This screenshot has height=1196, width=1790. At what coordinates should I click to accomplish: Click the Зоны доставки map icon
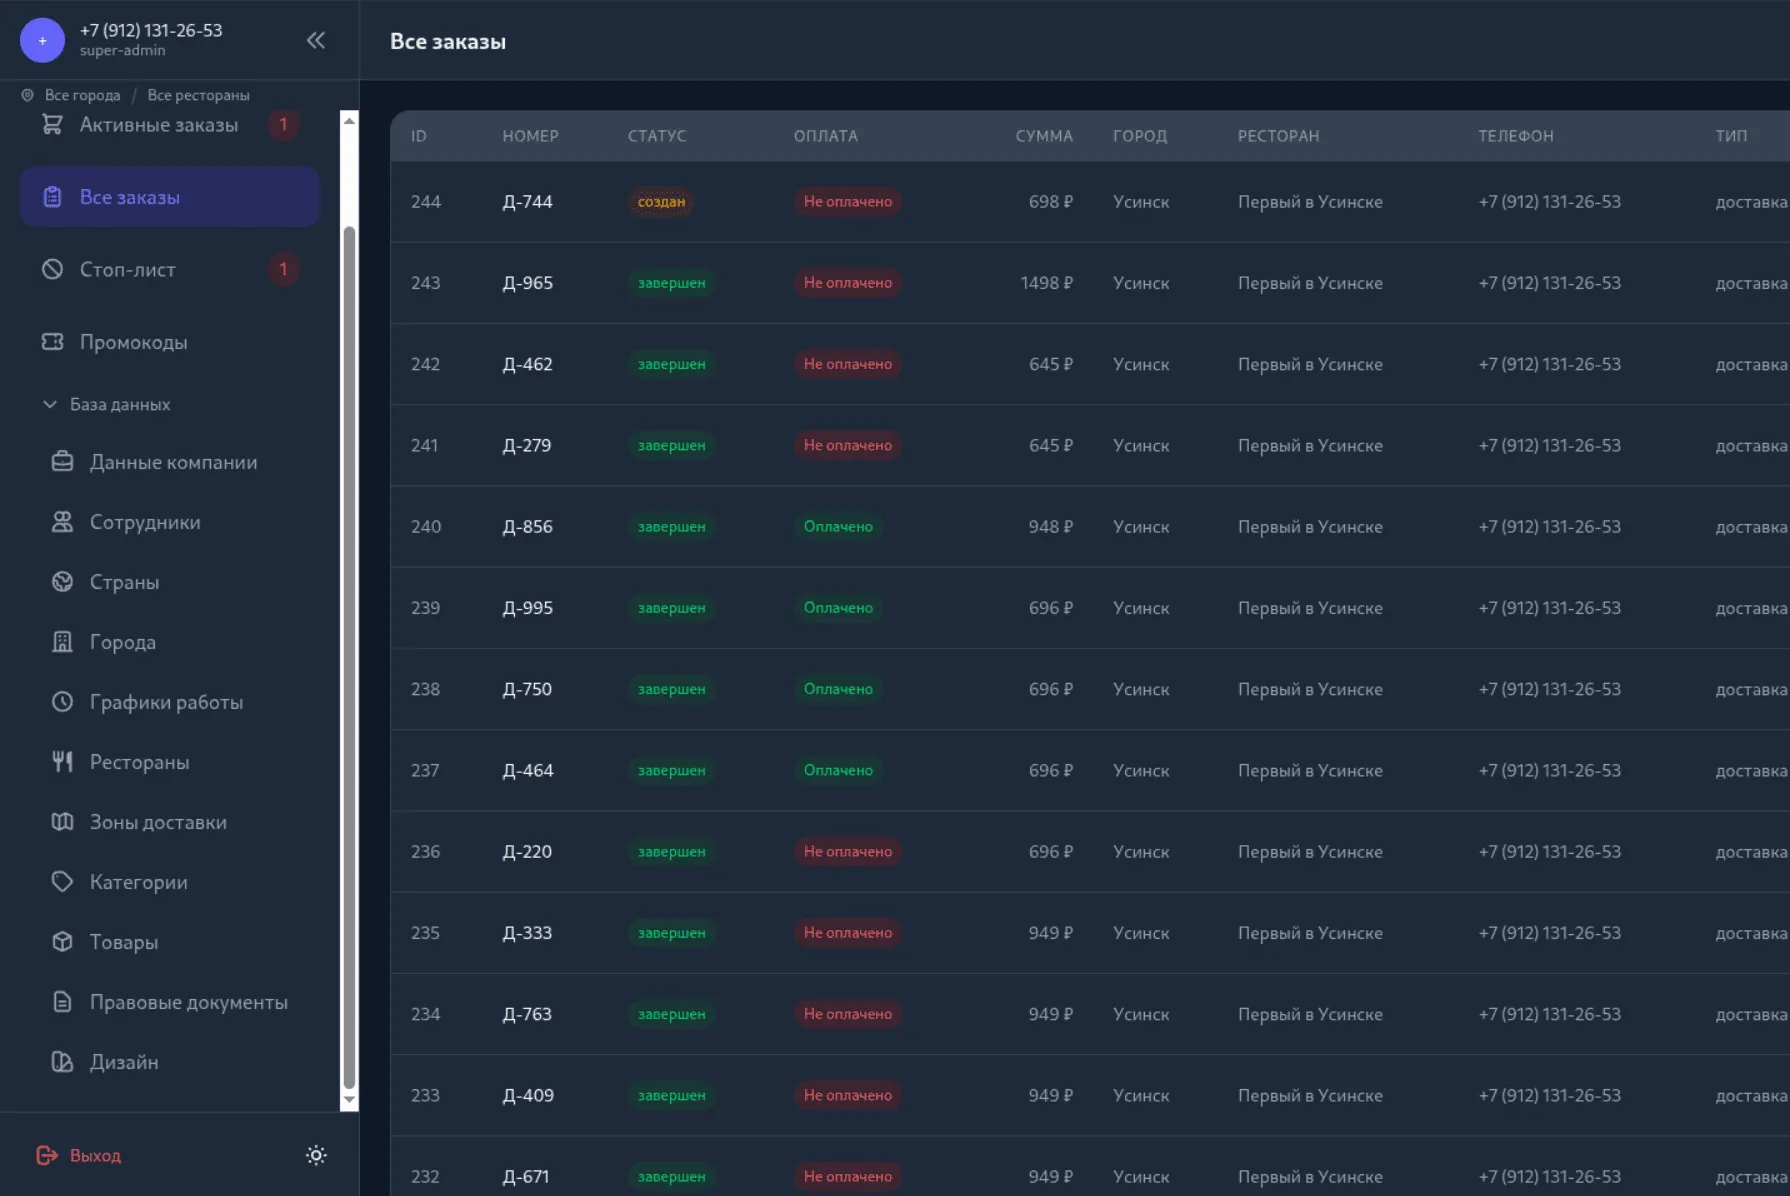click(62, 822)
